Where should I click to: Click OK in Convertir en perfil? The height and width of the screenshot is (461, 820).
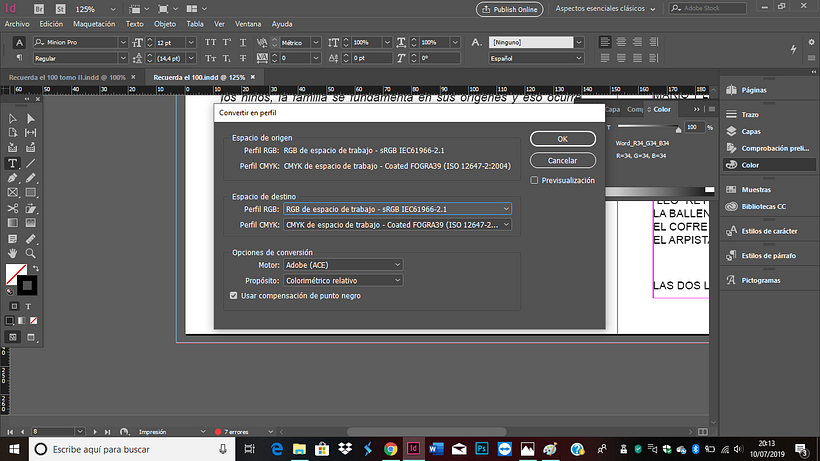click(x=563, y=139)
